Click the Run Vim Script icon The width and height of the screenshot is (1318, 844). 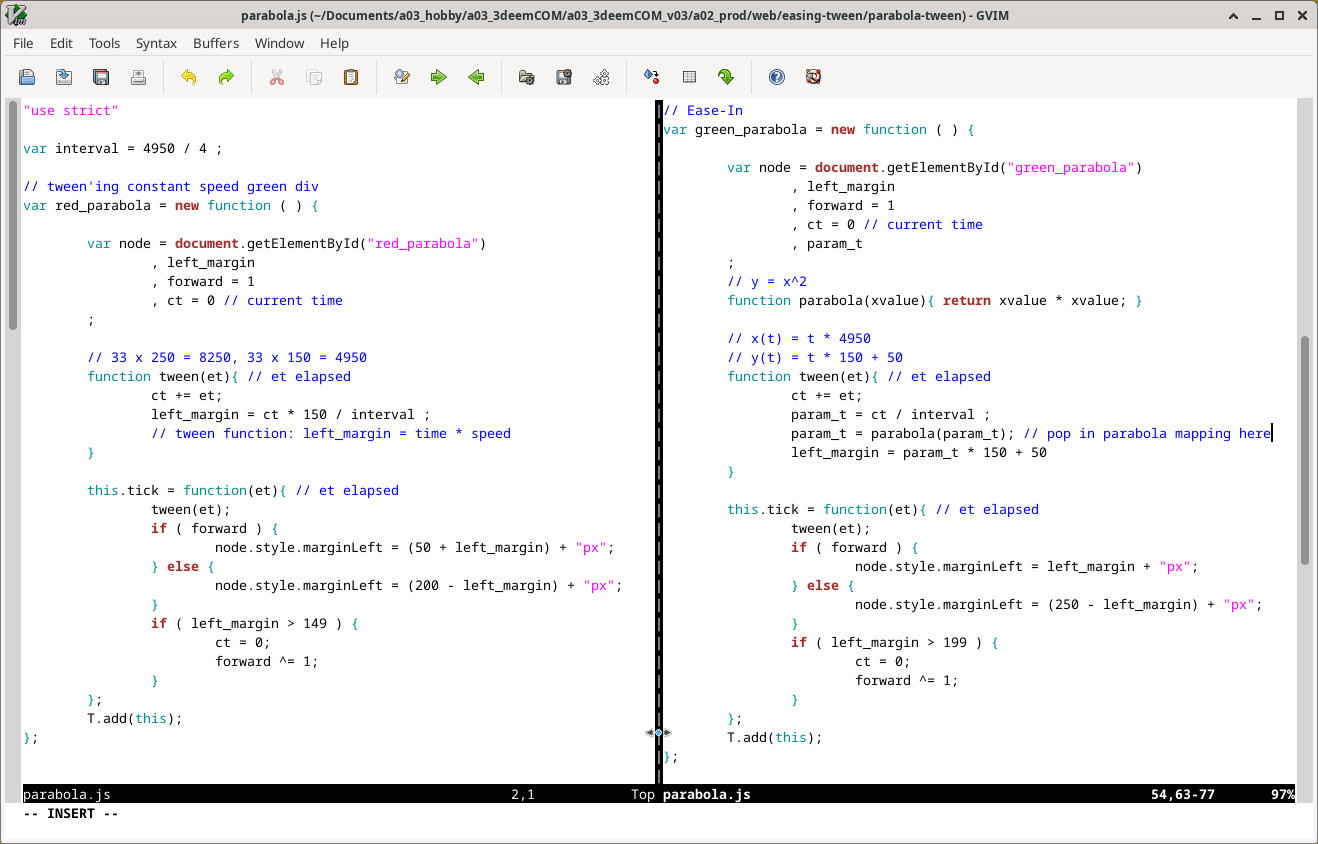[601, 77]
